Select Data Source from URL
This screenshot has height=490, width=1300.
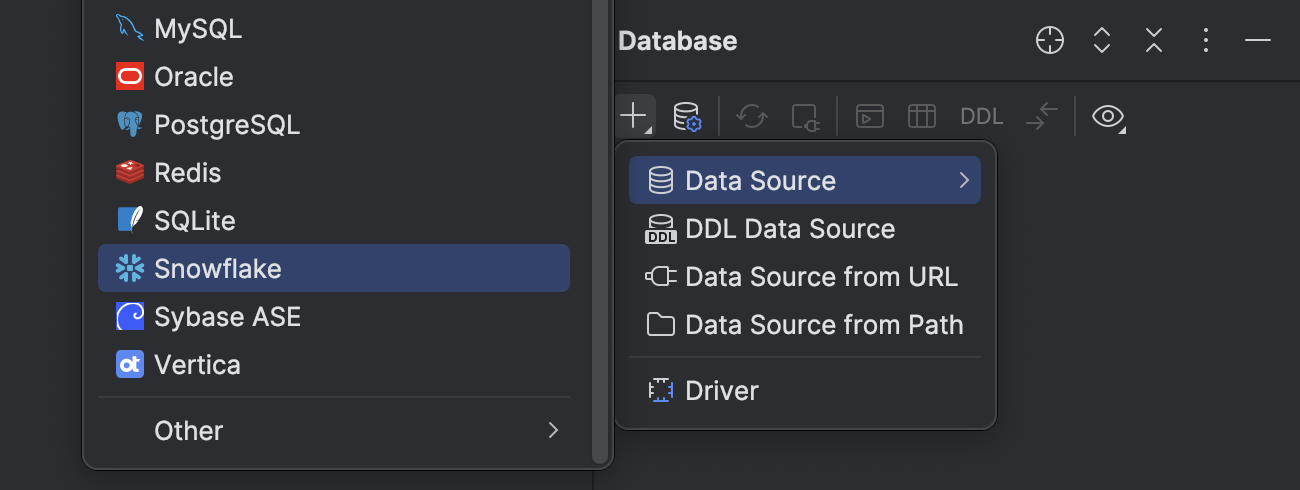click(820, 277)
